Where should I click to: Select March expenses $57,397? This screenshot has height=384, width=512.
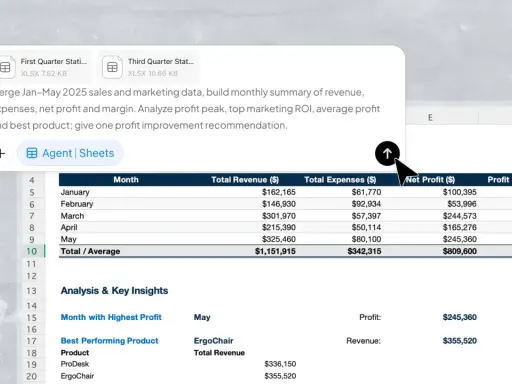pyautogui.click(x=366, y=216)
